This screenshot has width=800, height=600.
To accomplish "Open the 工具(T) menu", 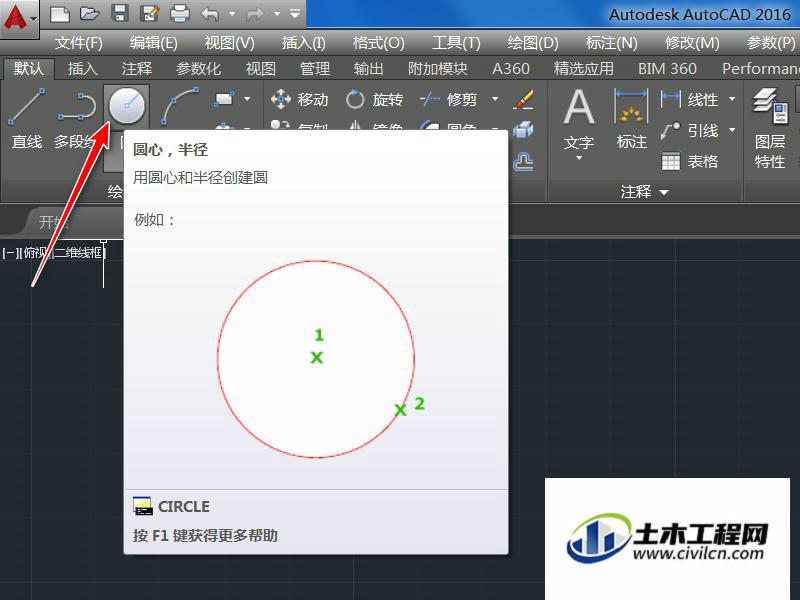I will 456,43.
